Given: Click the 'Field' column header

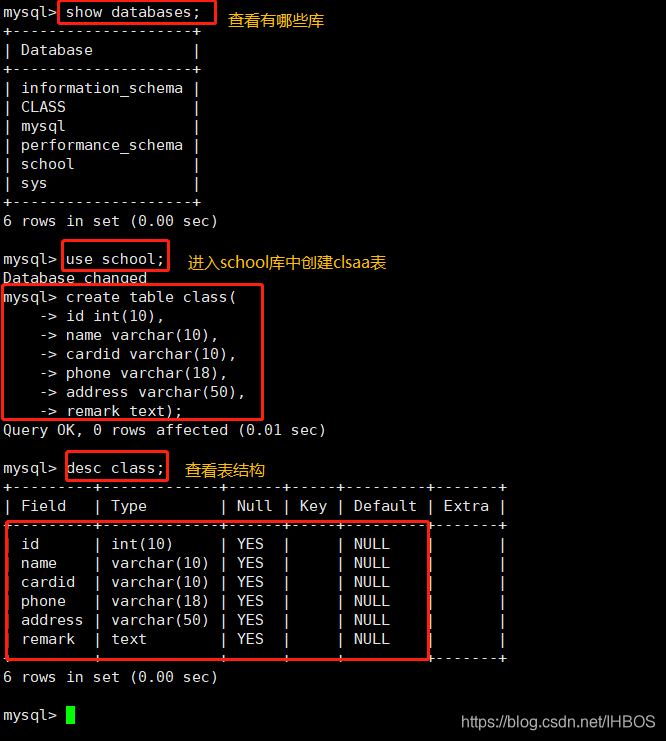Looking at the screenshot, I should pos(43,506).
